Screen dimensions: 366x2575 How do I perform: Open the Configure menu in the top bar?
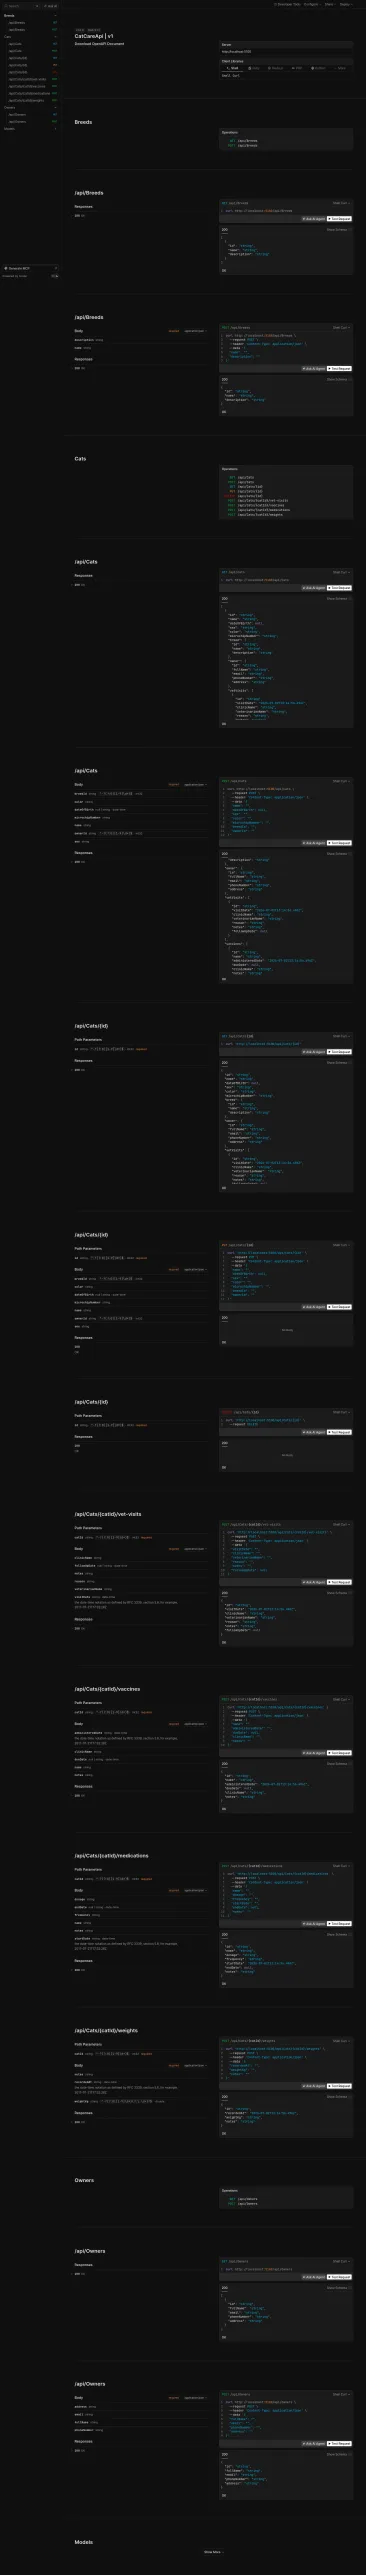[x=311, y=4]
